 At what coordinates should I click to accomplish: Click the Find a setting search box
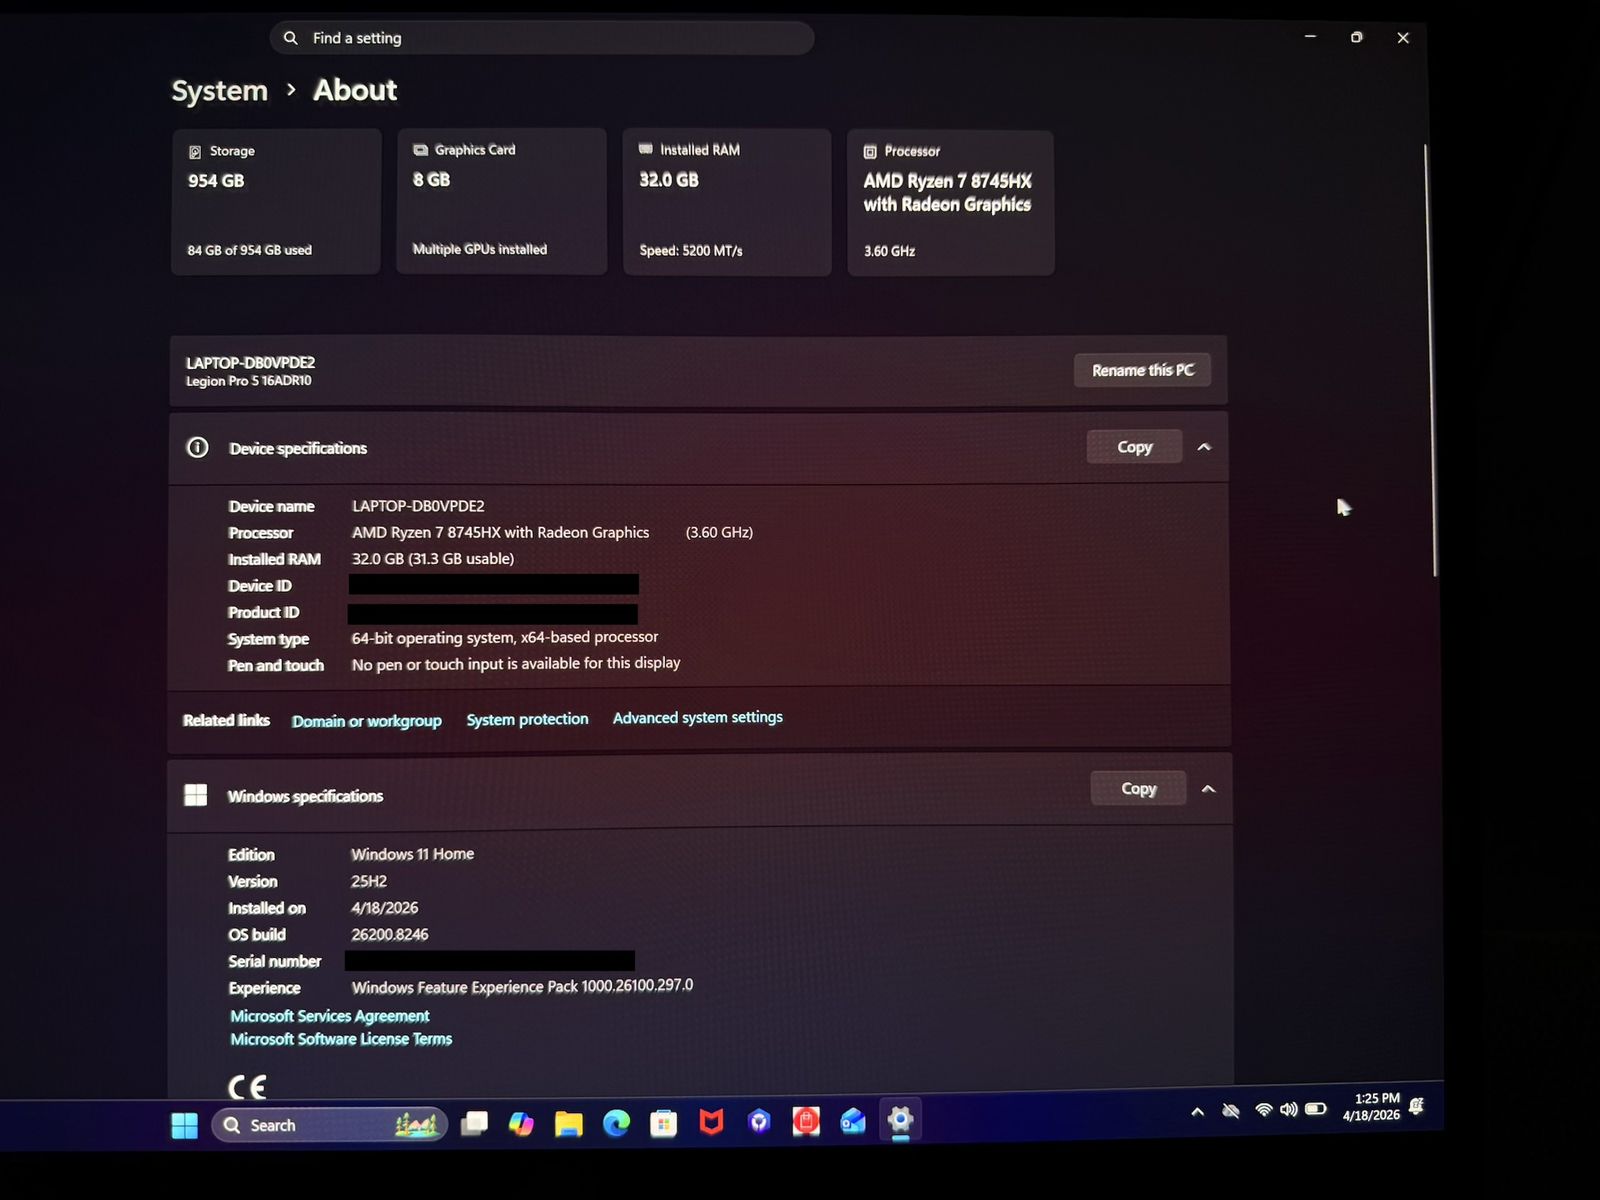point(541,38)
